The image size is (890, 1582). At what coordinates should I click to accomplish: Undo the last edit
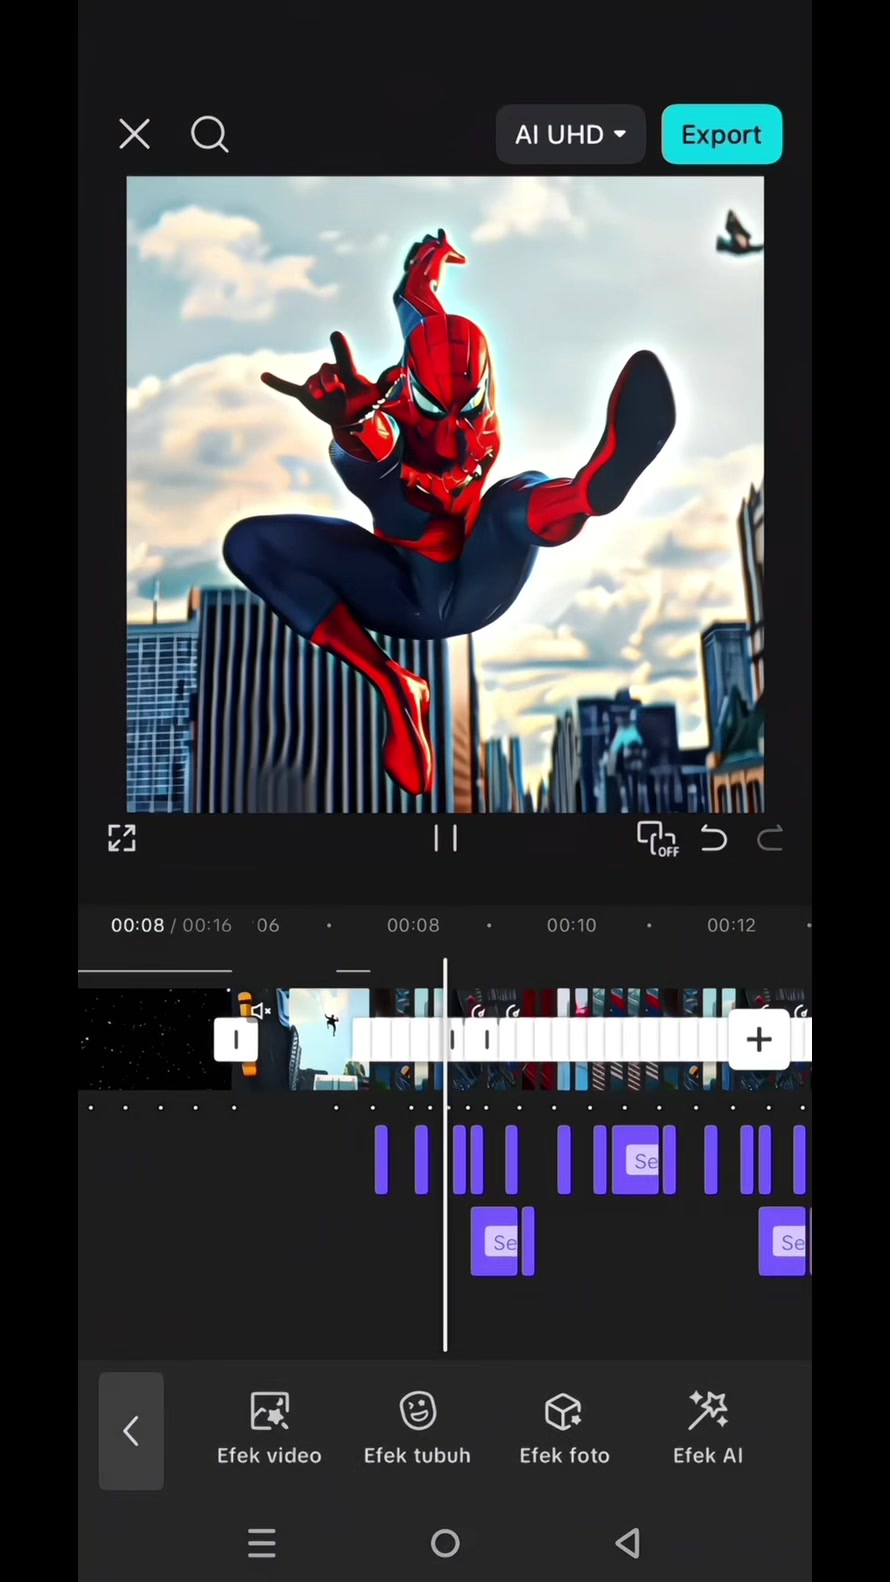point(714,838)
